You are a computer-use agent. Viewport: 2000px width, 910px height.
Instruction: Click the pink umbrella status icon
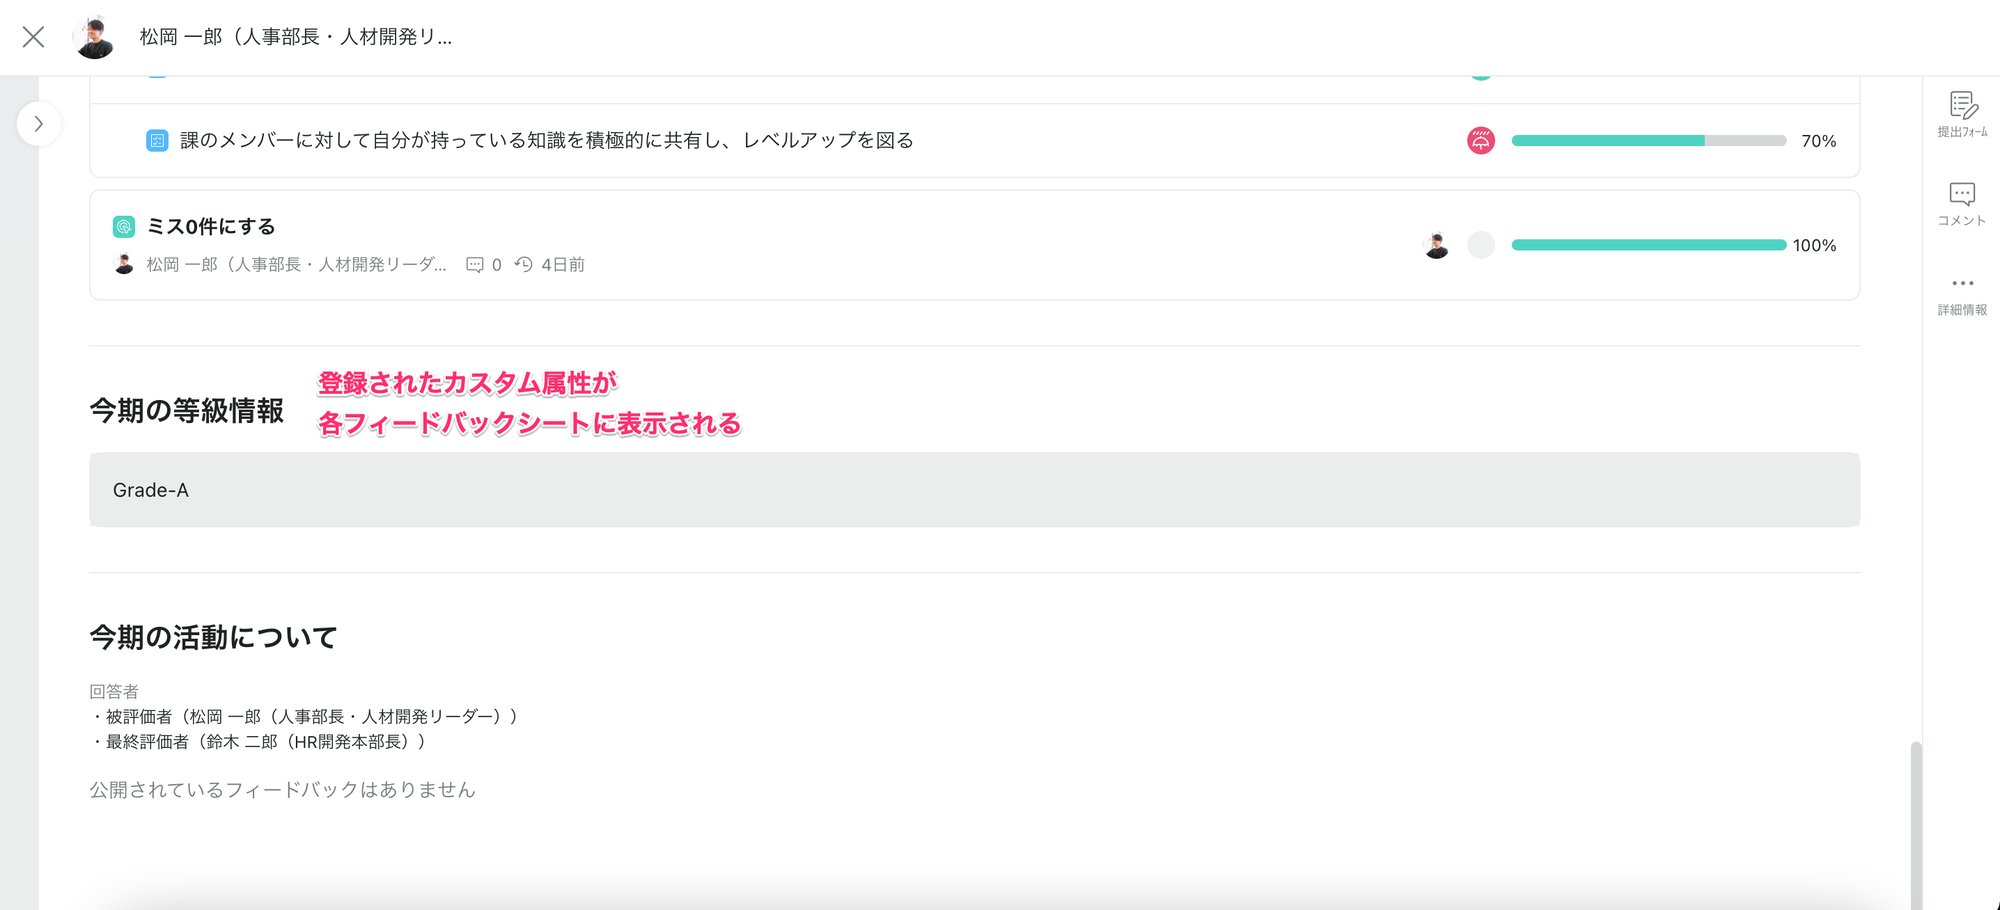click(x=1481, y=141)
